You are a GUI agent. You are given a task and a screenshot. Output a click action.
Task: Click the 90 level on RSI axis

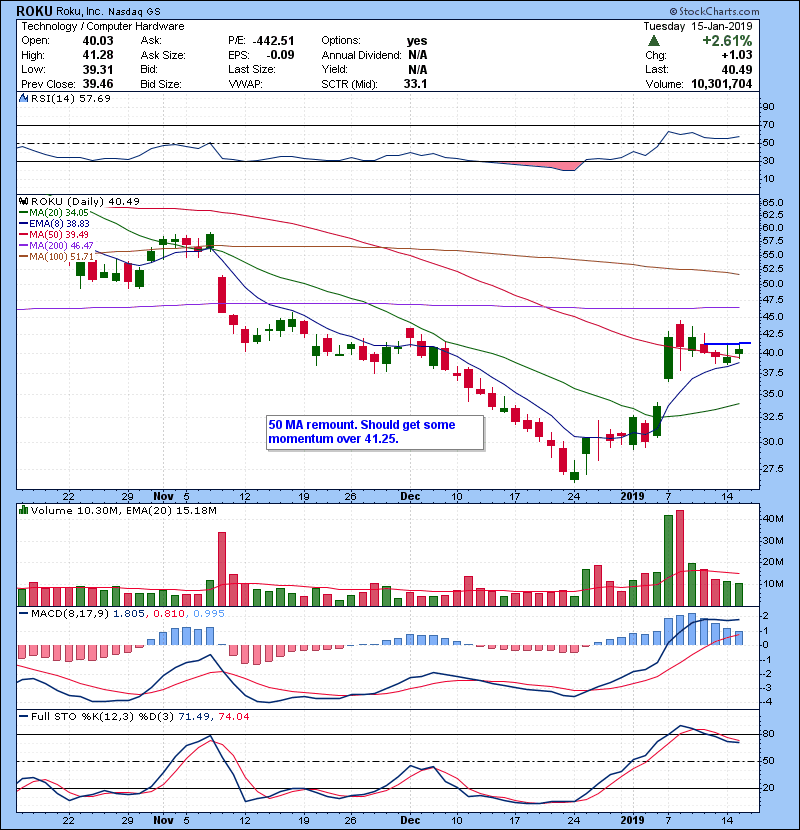pyautogui.click(x=768, y=107)
